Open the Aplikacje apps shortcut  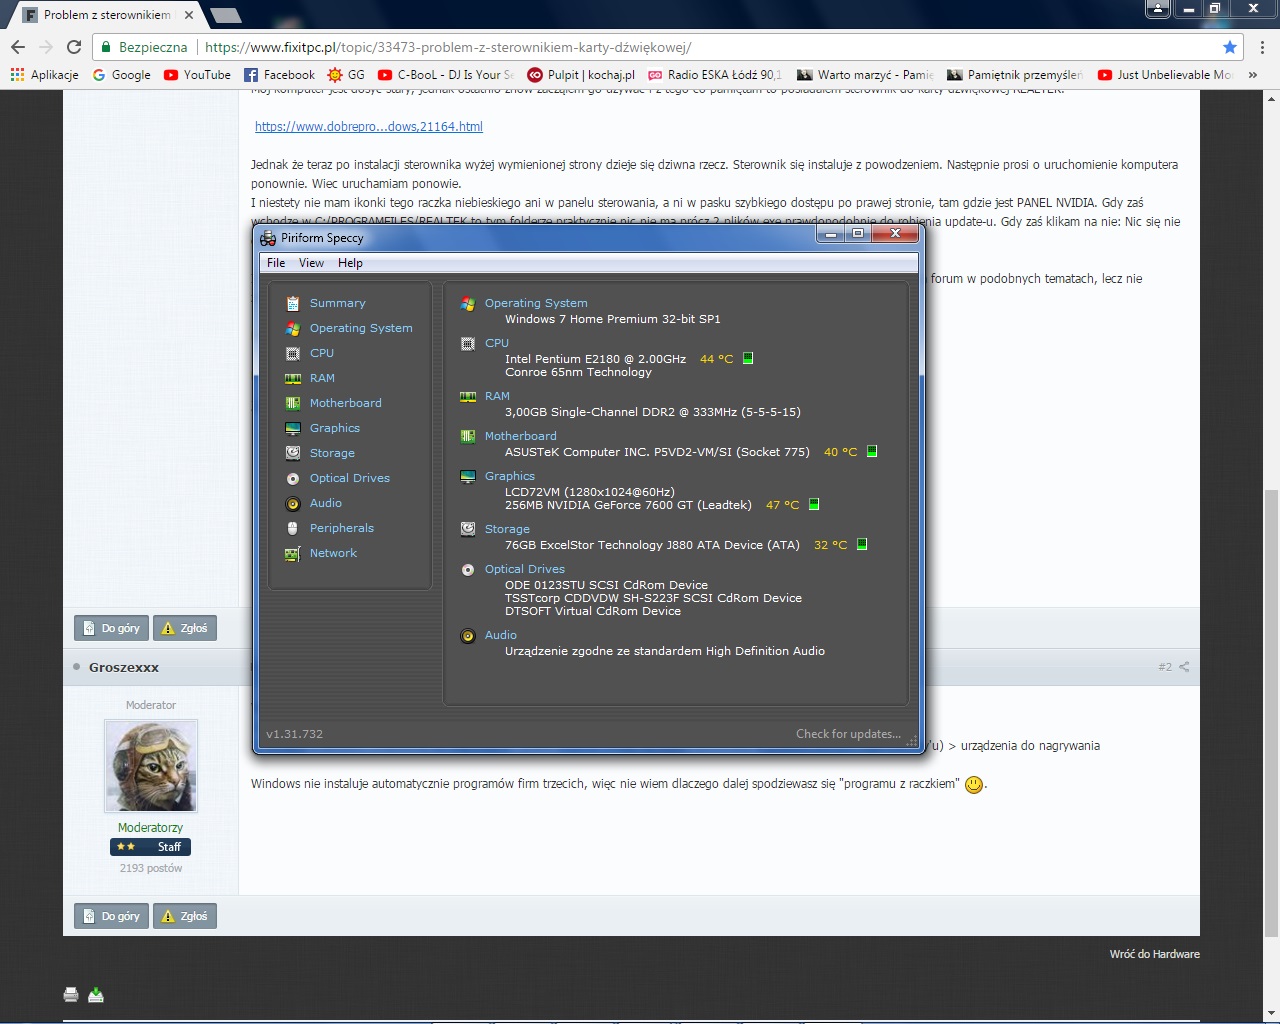click(44, 75)
